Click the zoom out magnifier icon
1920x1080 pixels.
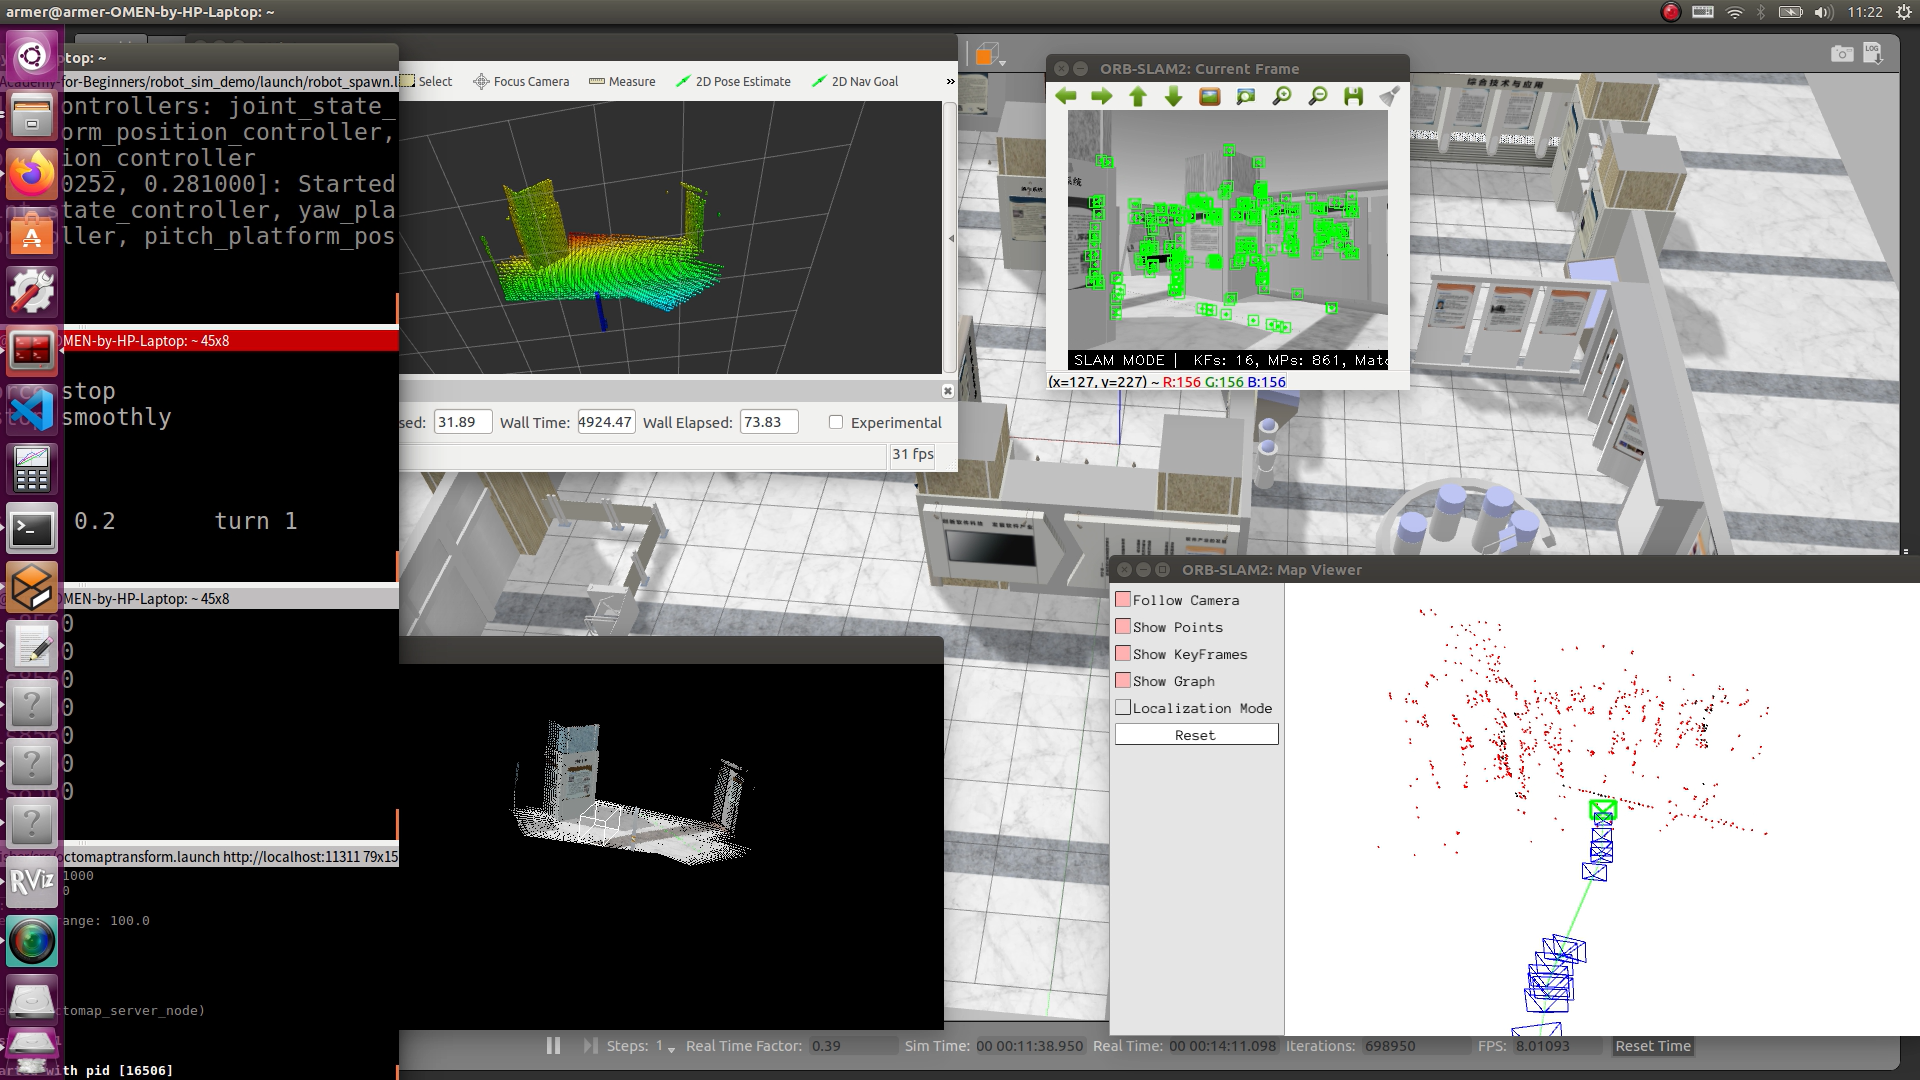tap(1318, 97)
